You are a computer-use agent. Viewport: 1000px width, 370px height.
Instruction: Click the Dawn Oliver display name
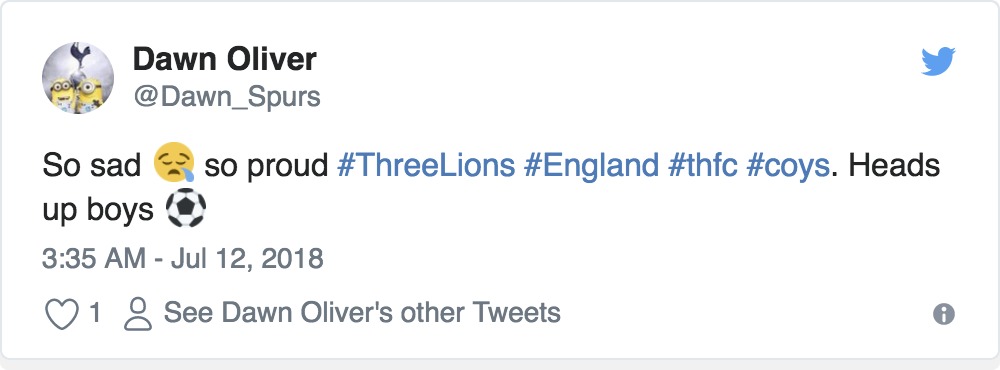(224, 60)
